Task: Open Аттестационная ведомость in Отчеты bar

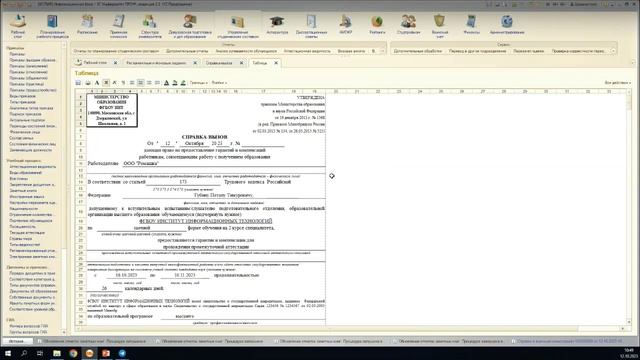Action: [307, 51]
